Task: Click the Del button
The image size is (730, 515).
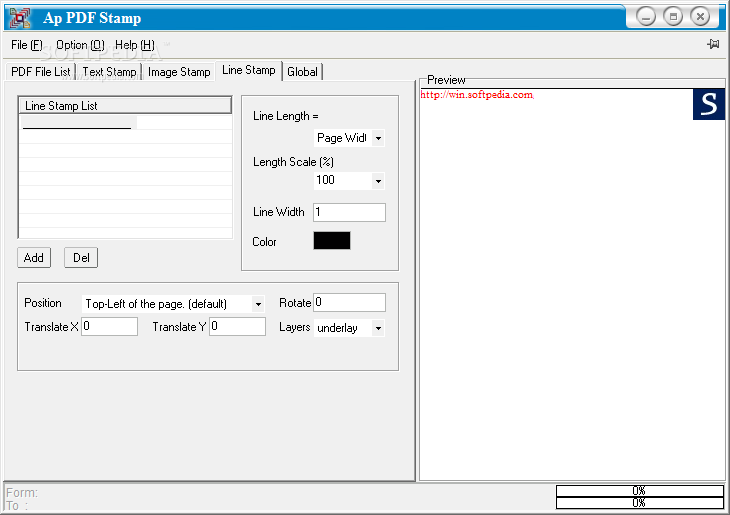Action: coord(81,258)
